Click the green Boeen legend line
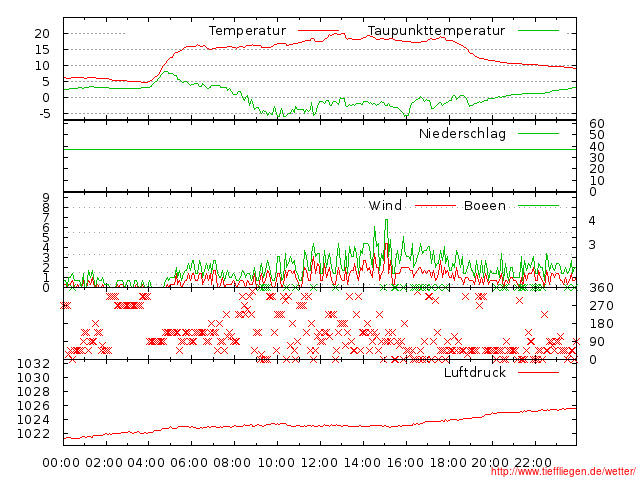 [538, 206]
